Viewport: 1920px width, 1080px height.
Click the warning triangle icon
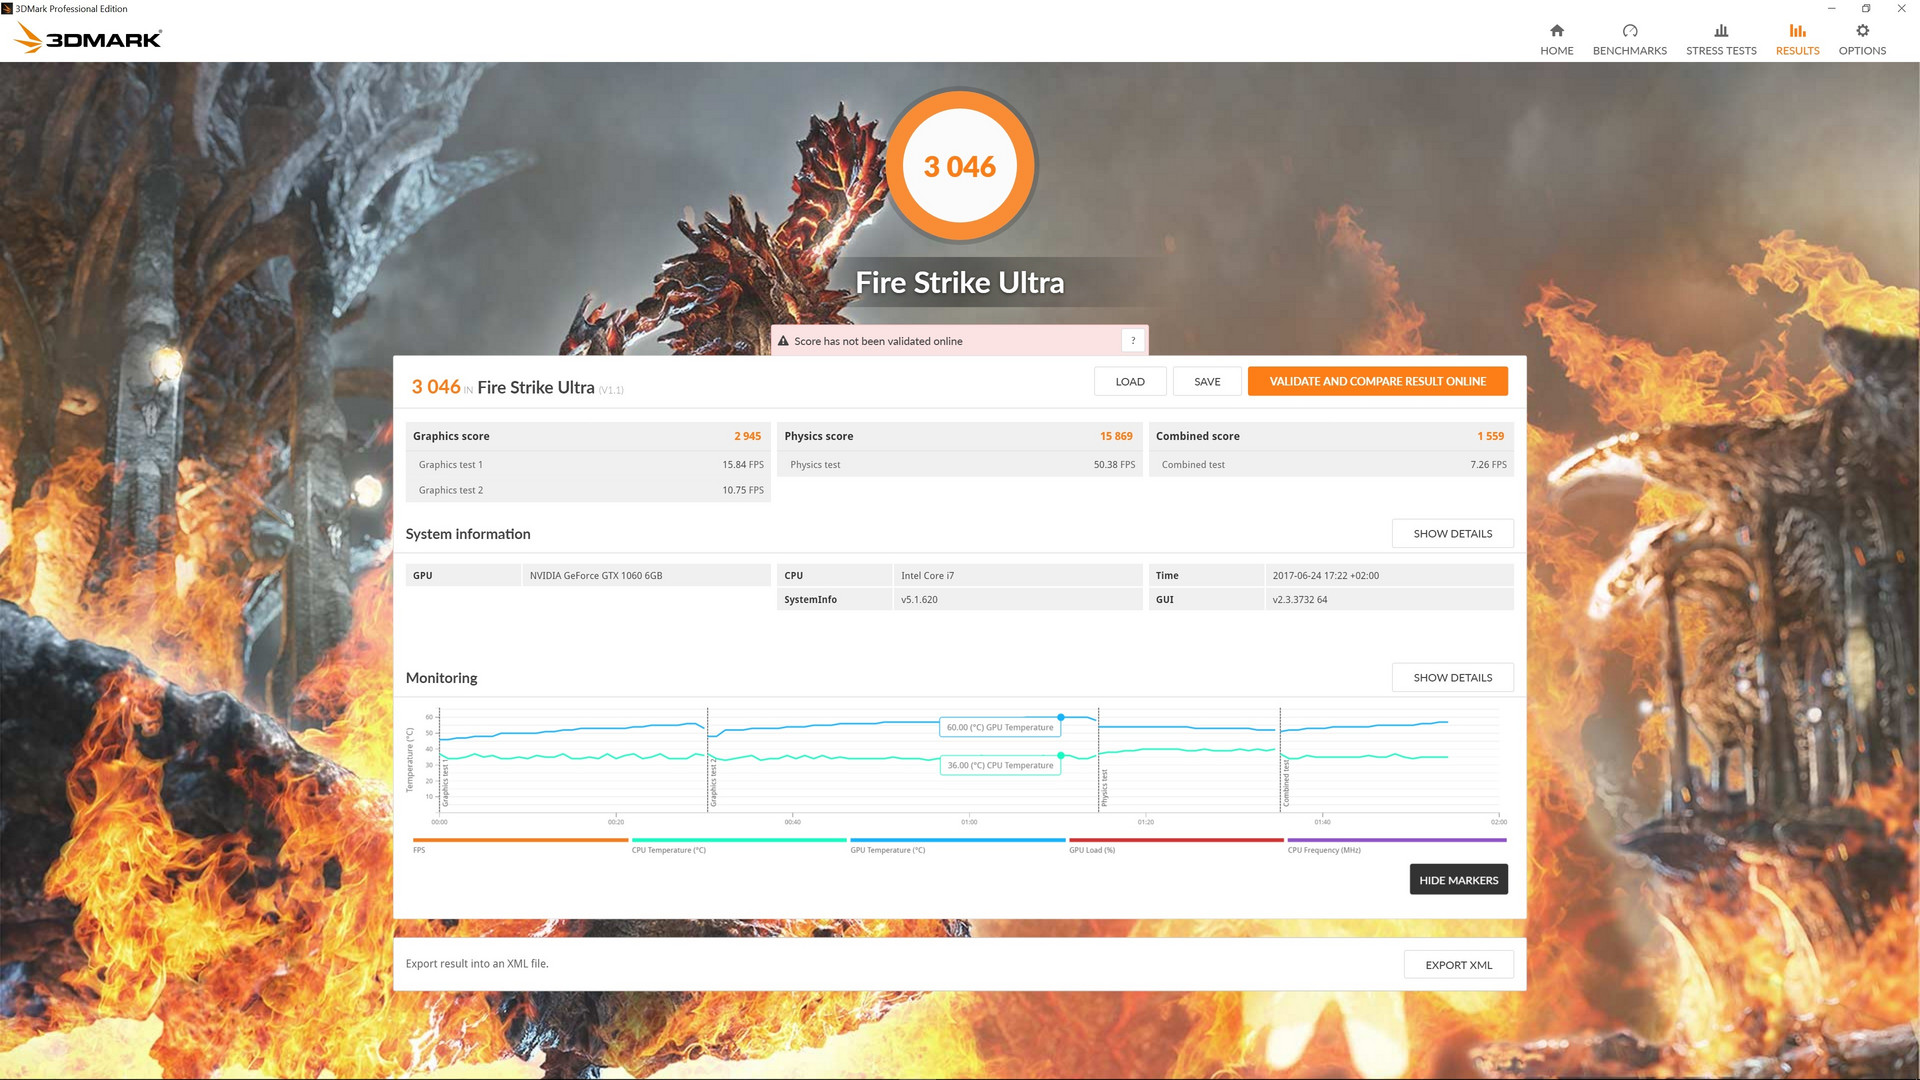(x=783, y=341)
